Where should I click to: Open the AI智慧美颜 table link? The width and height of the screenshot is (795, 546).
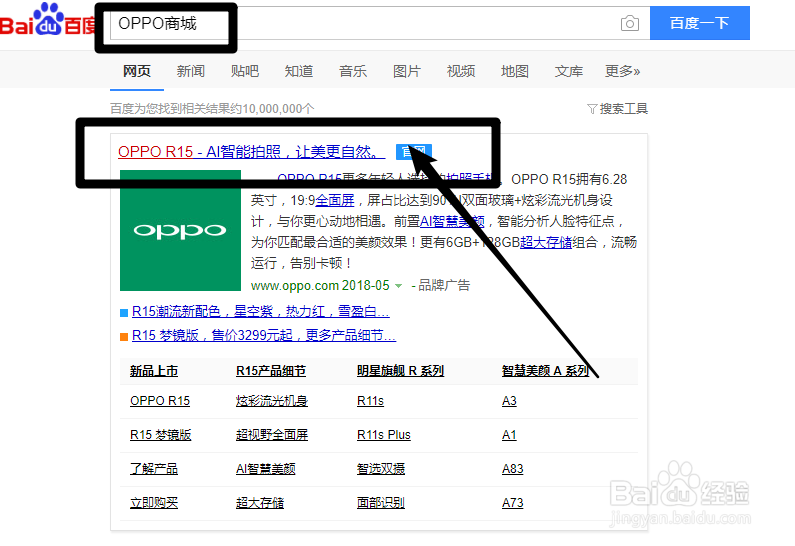point(266,469)
